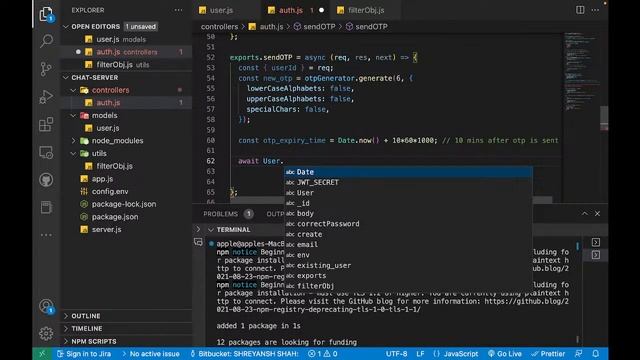The image size is (640, 360).
Task: Open app.js file in explorer
Action: click(127, 179)
